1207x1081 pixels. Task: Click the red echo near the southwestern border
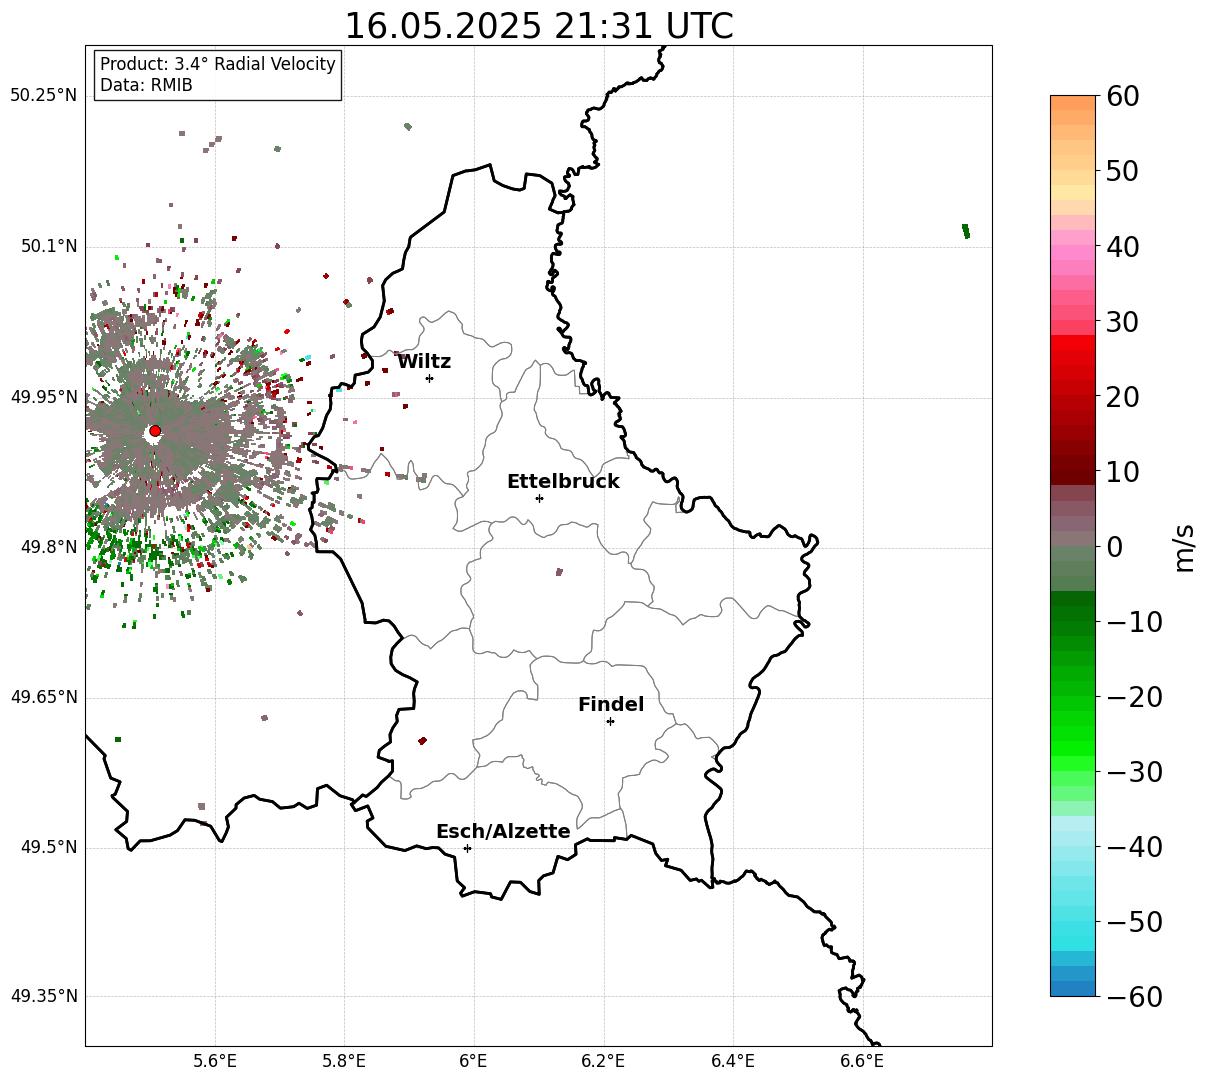pos(422,741)
